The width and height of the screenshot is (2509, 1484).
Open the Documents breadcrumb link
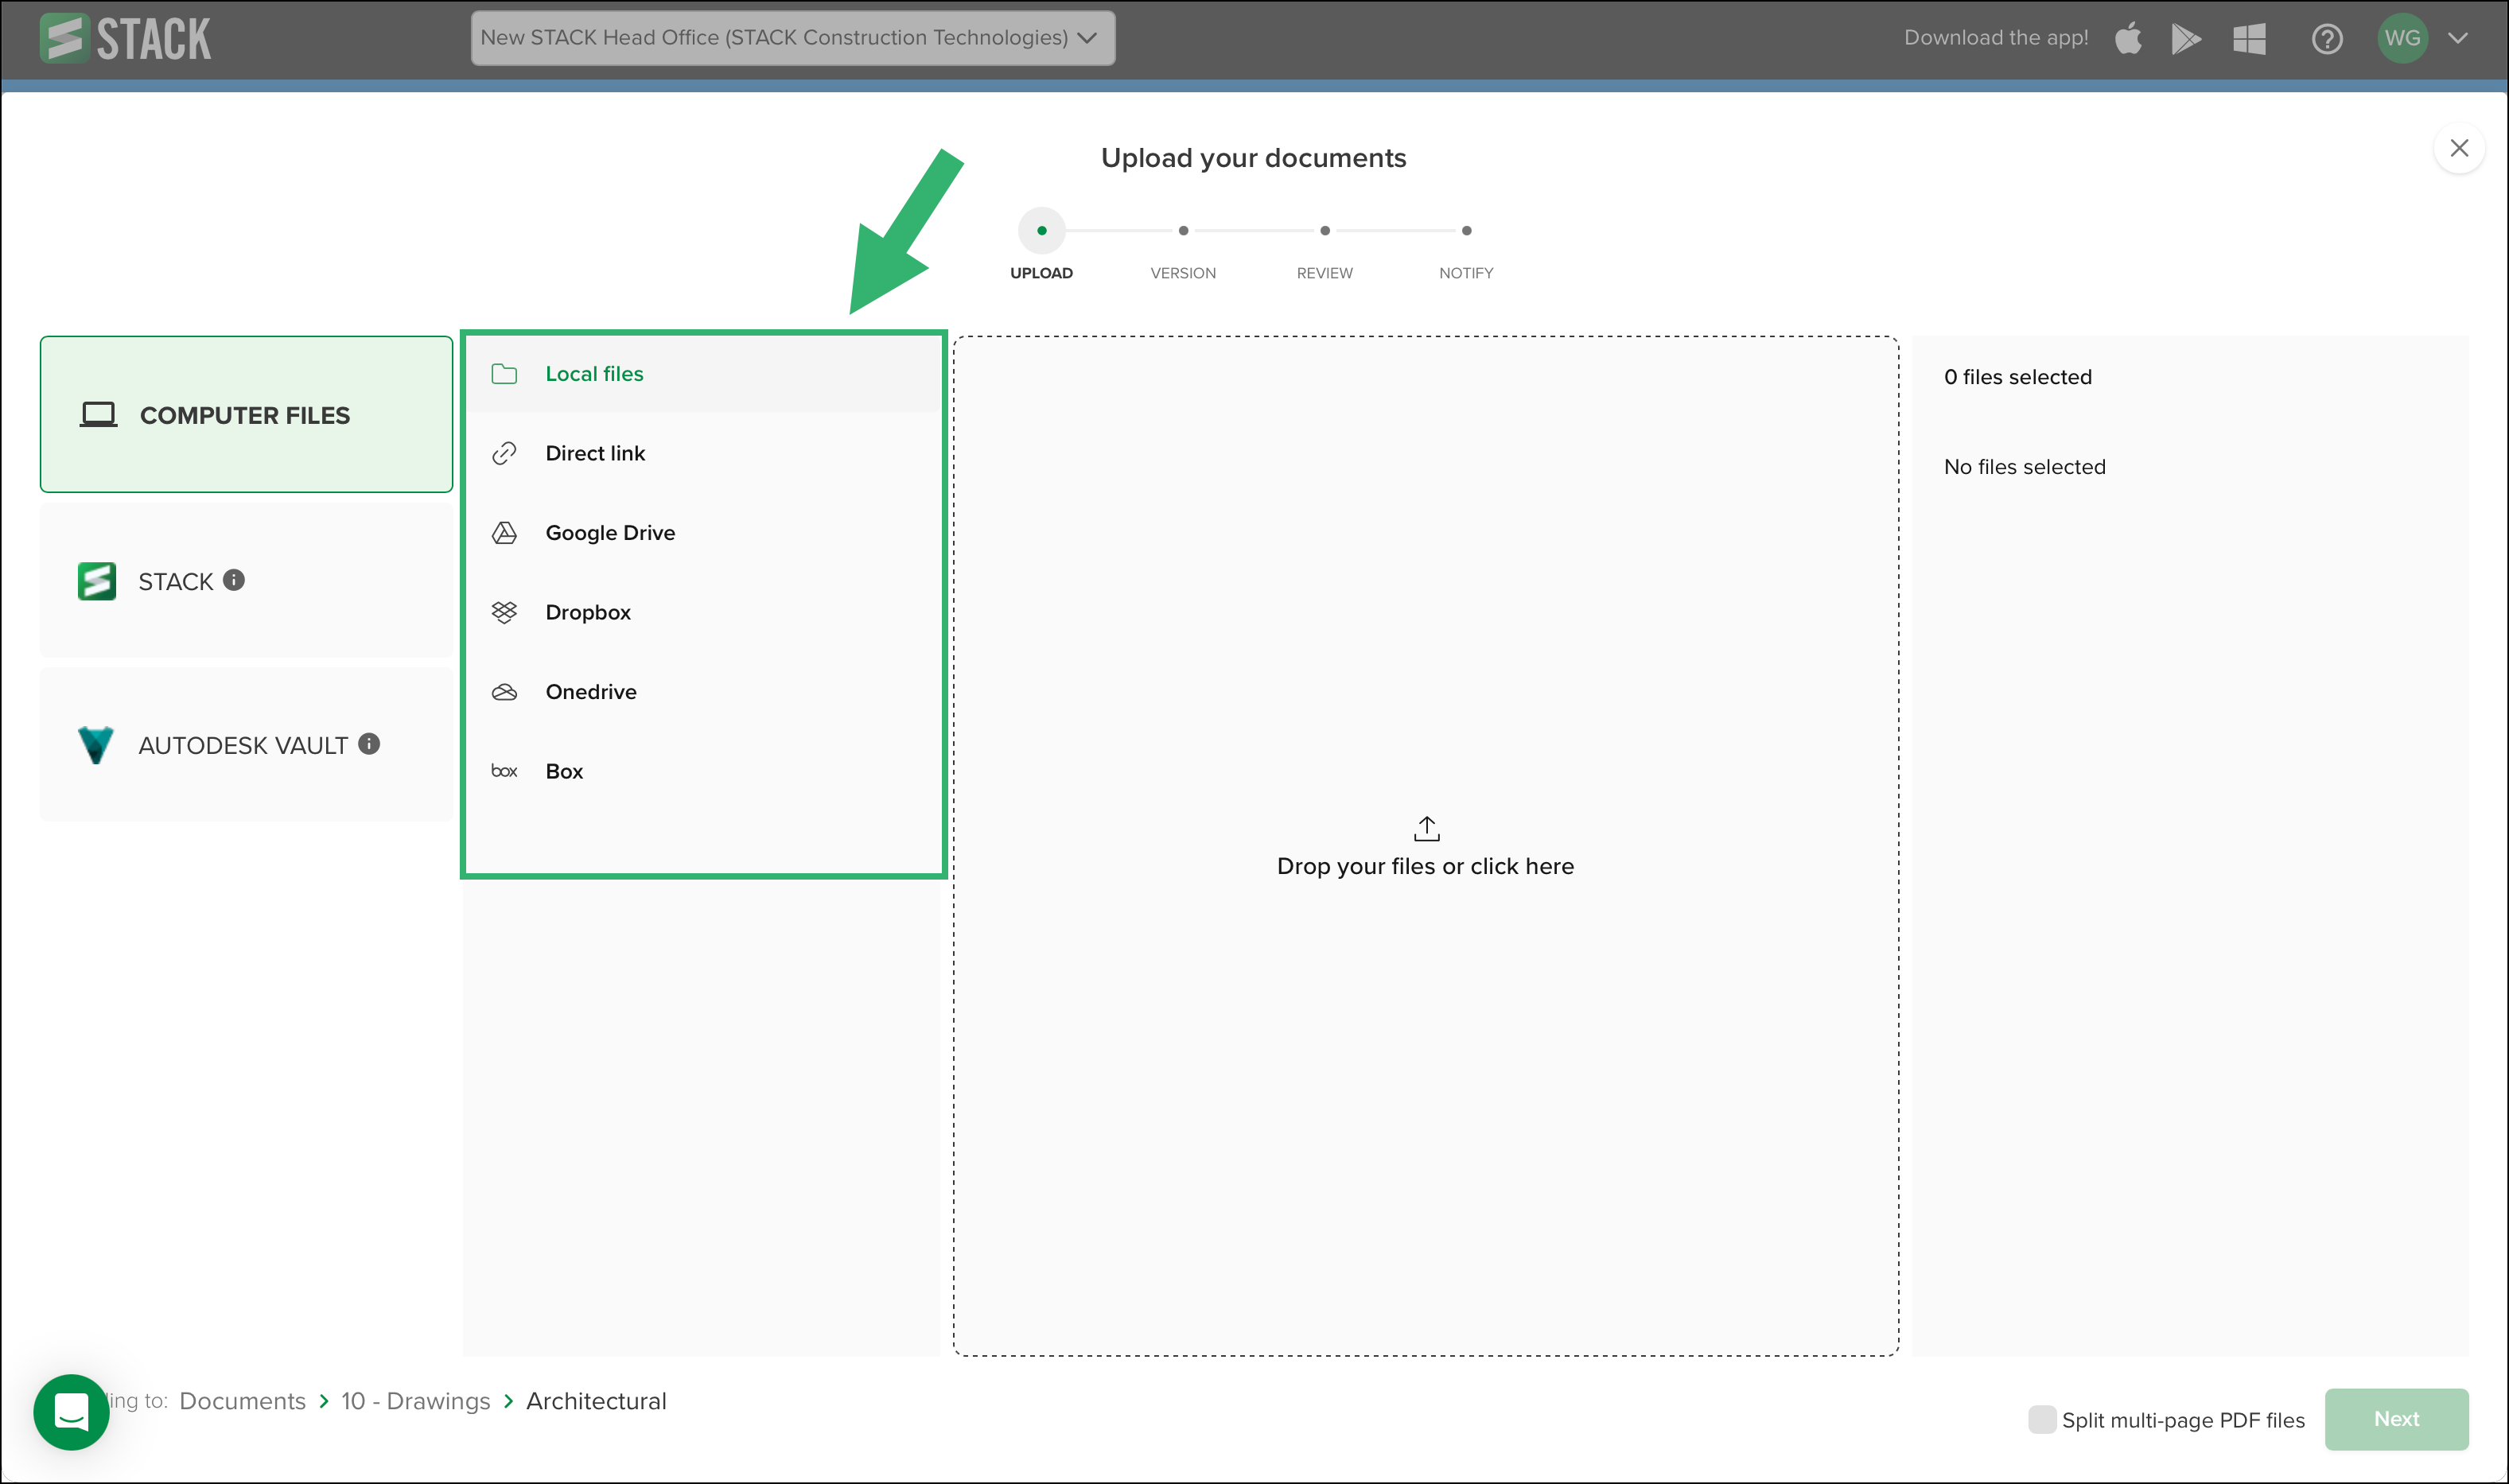[242, 1401]
